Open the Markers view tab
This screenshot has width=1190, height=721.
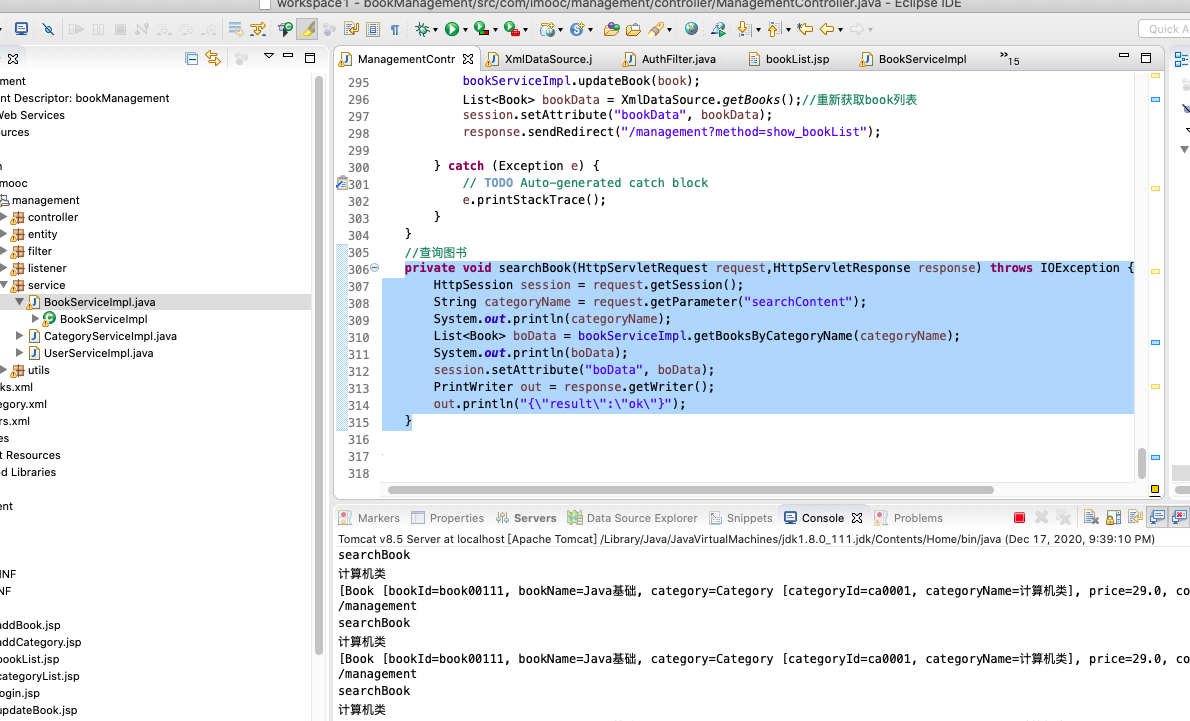370,518
